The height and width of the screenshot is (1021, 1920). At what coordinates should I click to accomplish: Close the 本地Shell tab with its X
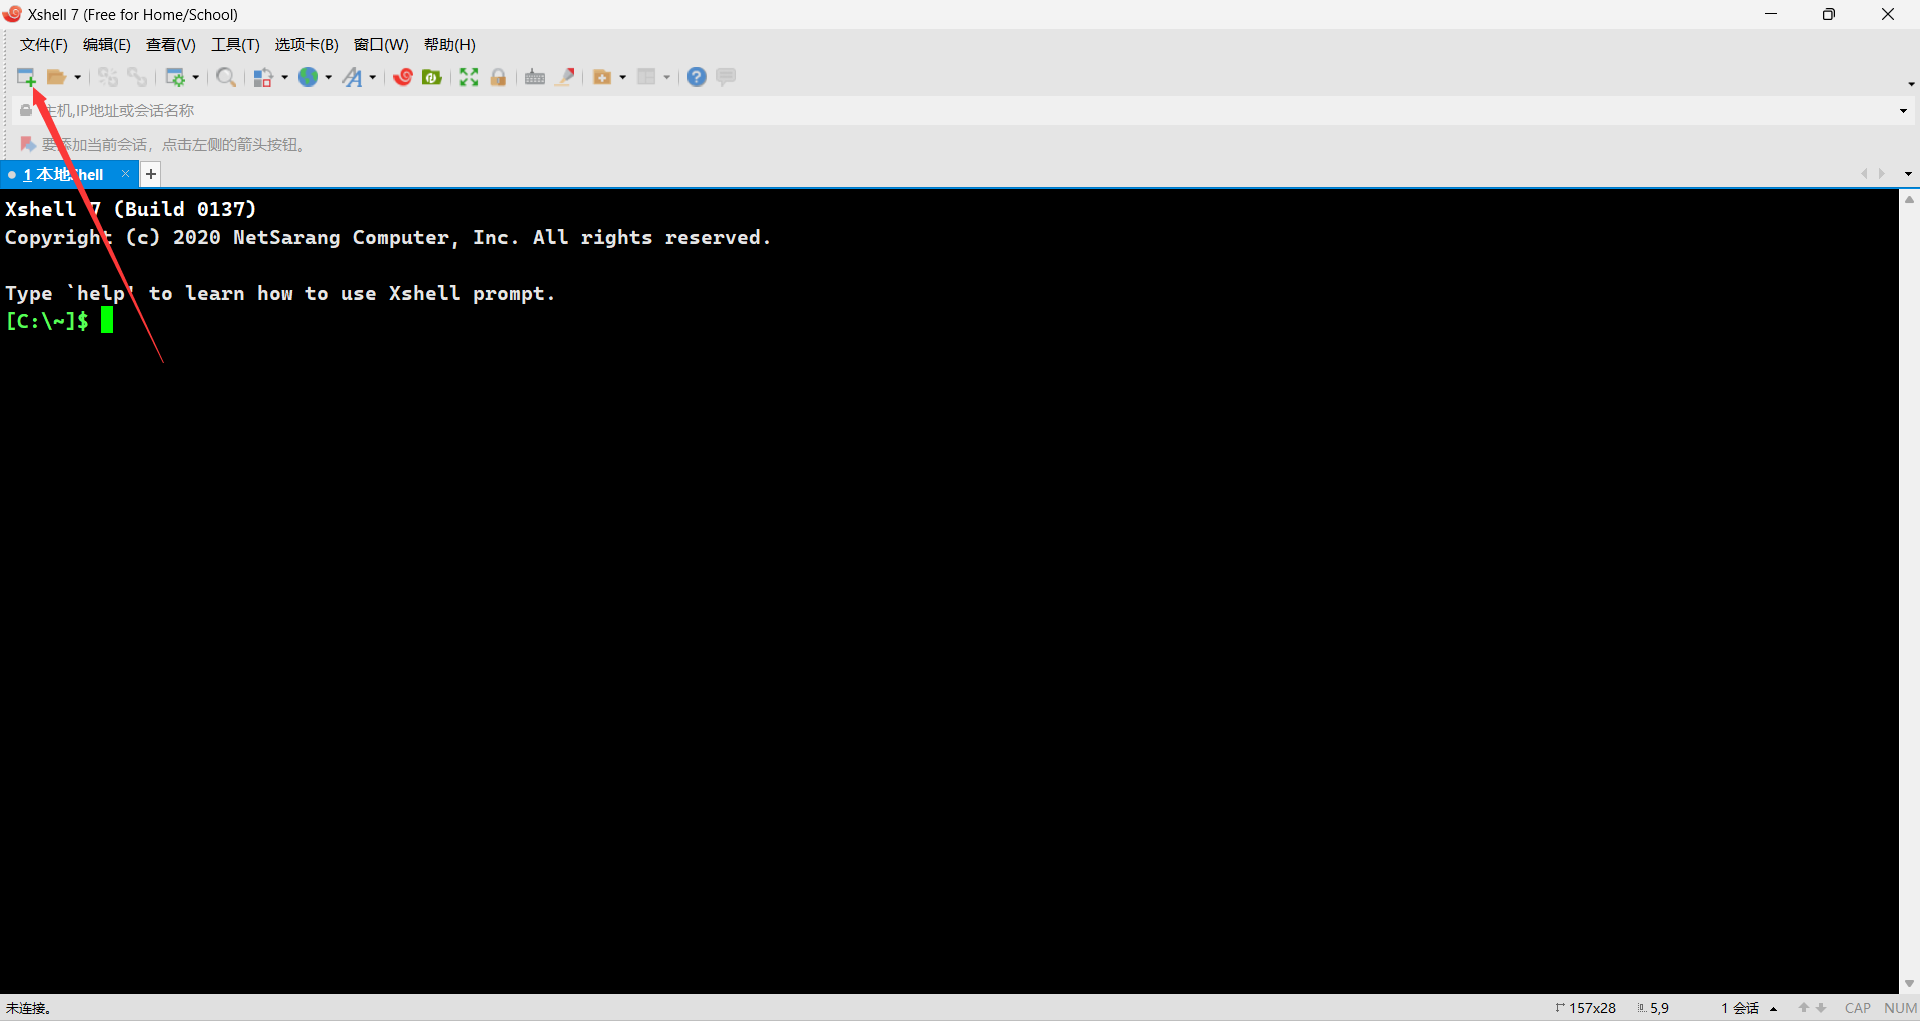click(x=126, y=174)
